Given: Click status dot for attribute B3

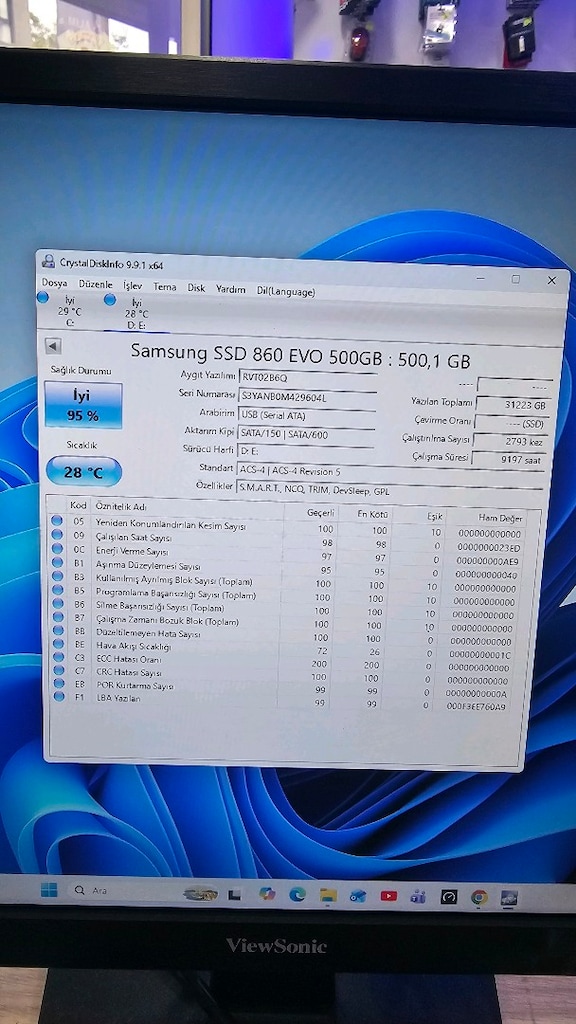Looking at the screenshot, I should click(57, 577).
